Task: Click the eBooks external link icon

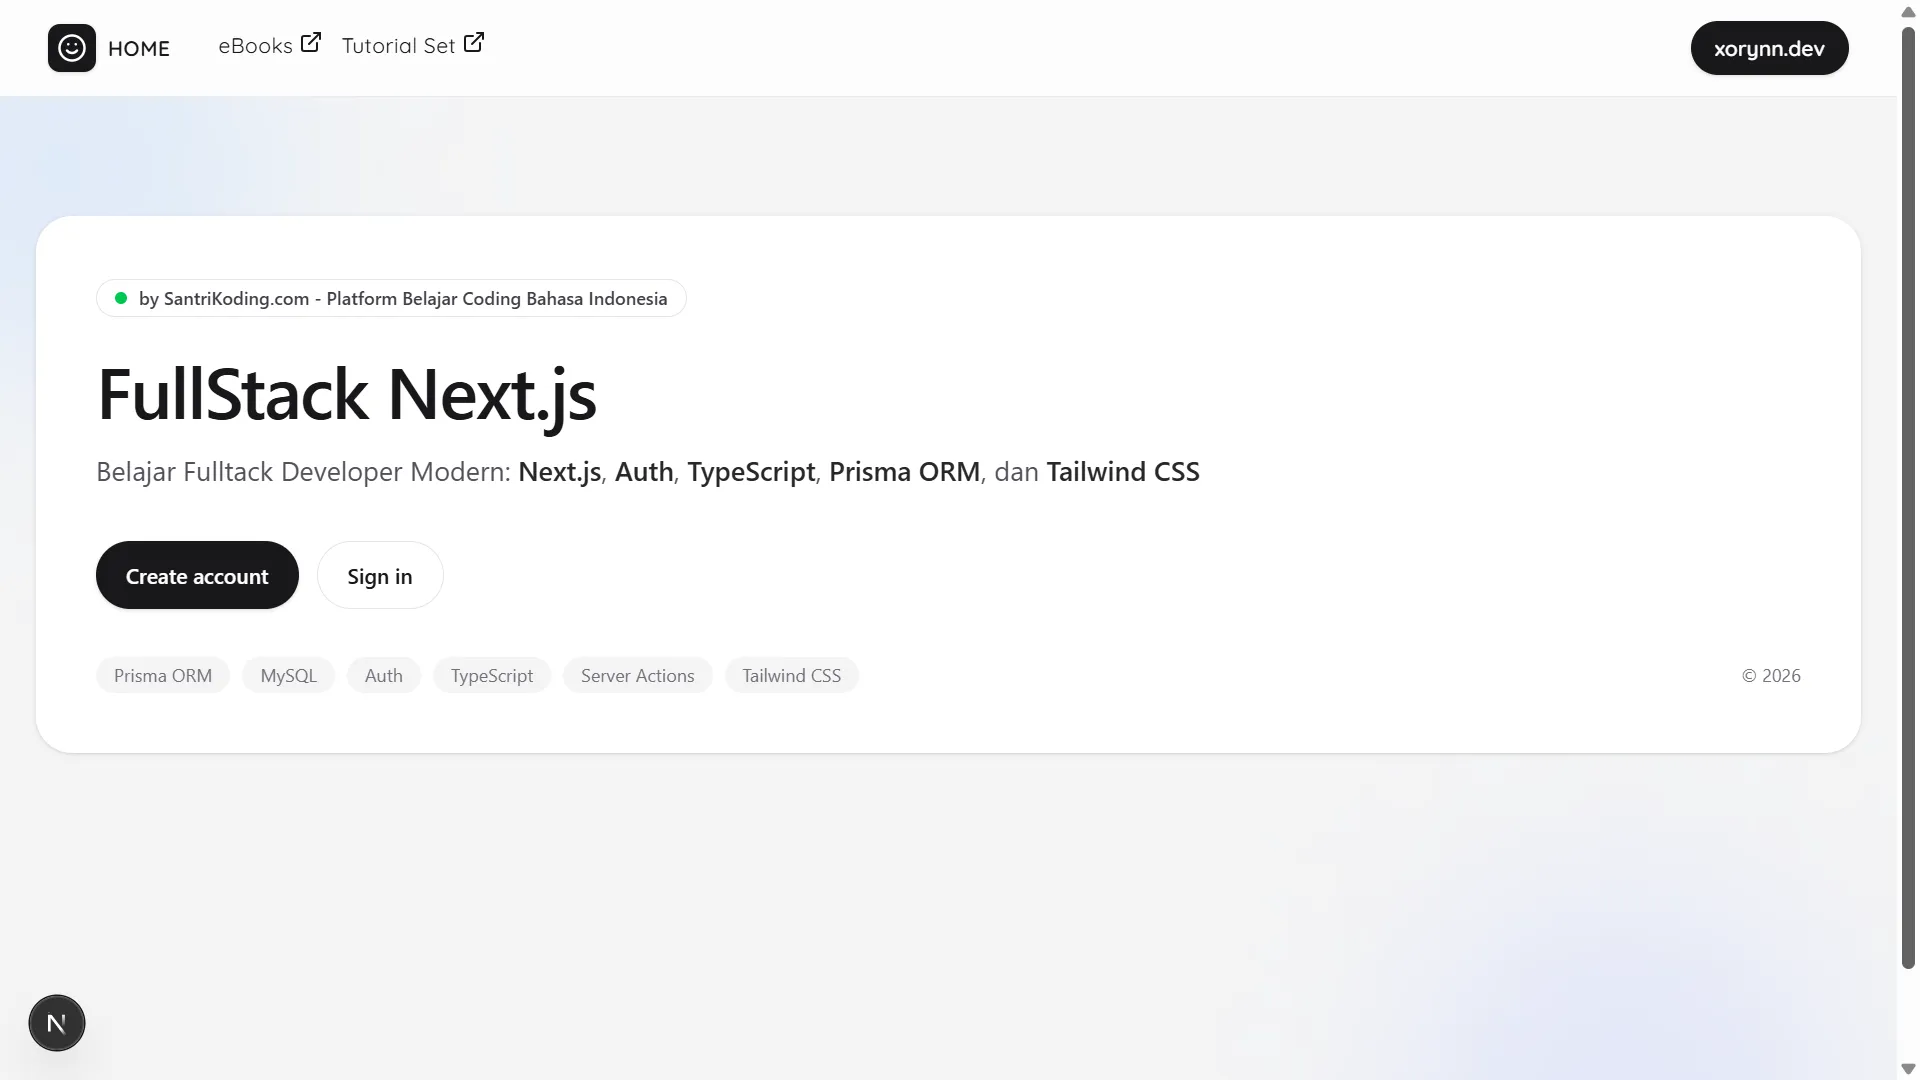Action: [311, 42]
